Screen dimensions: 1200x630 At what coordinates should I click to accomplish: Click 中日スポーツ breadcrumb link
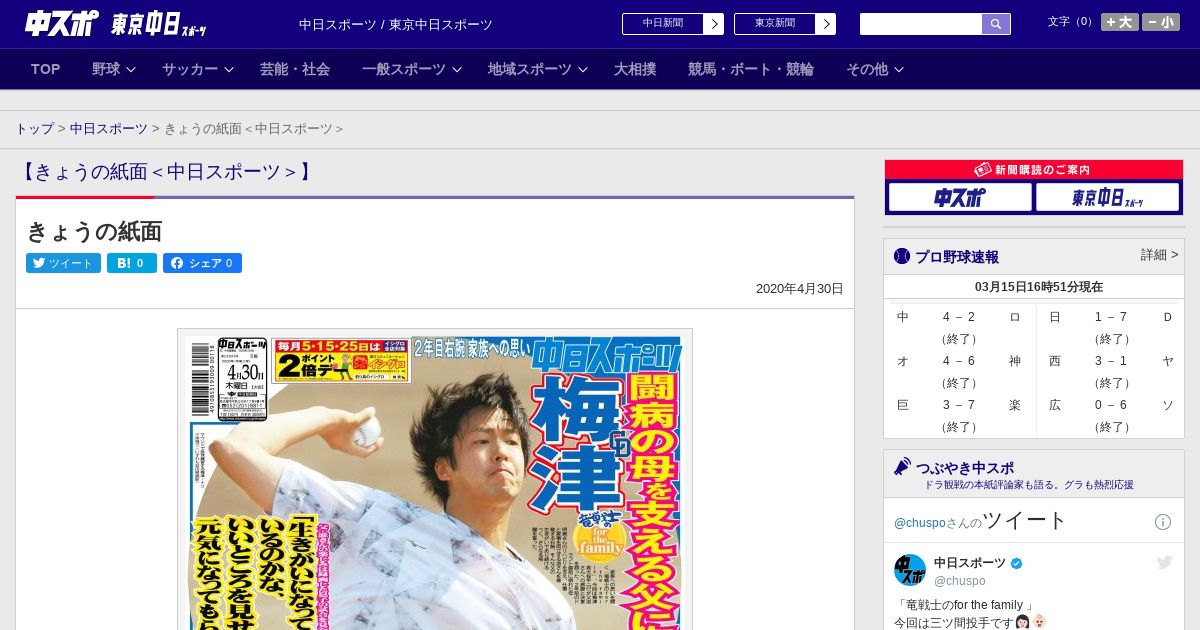(x=109, y=129)
